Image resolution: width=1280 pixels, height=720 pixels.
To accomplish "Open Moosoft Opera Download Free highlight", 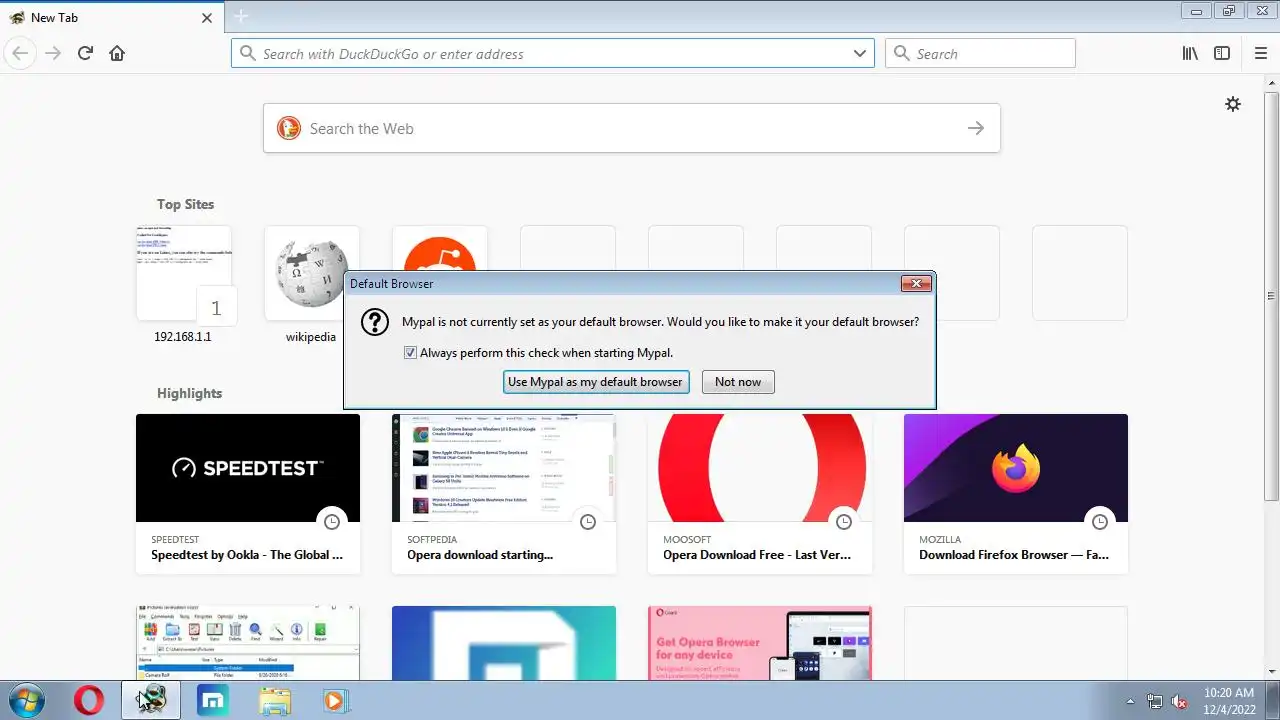I will point(760,494).
